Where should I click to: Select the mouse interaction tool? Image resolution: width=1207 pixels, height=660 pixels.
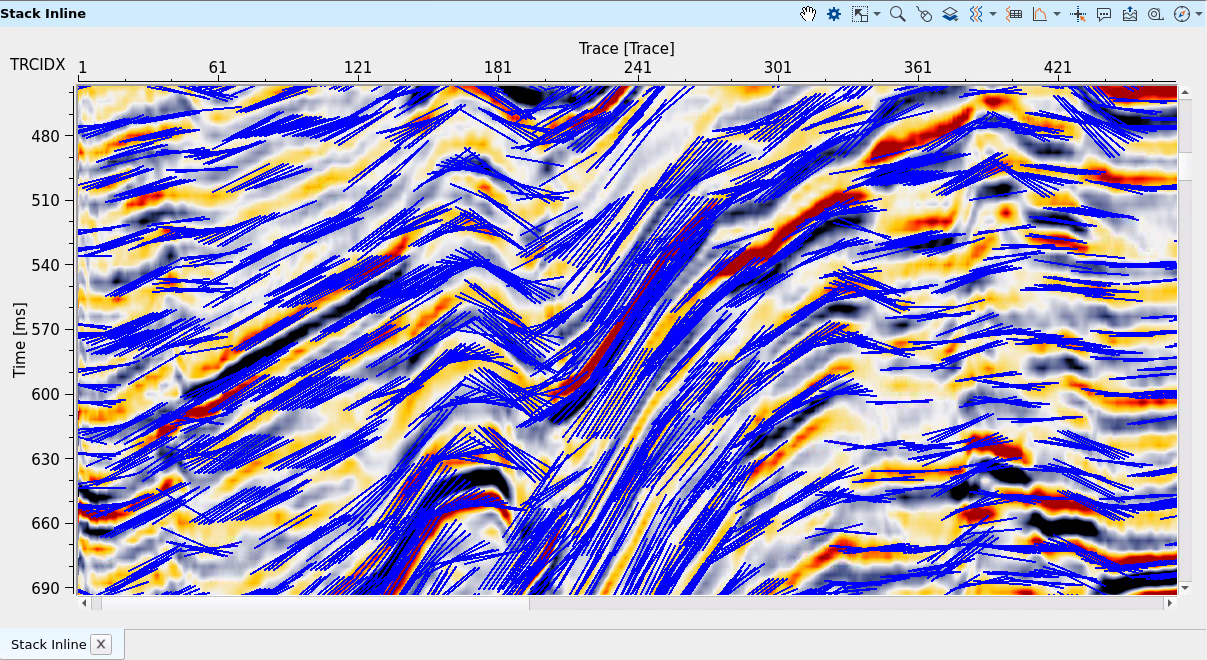[x=923, y=14]
